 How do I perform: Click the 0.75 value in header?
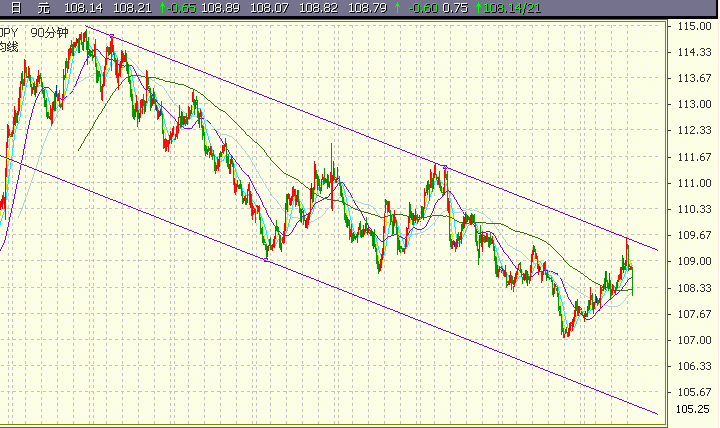(x=456, y=8)
